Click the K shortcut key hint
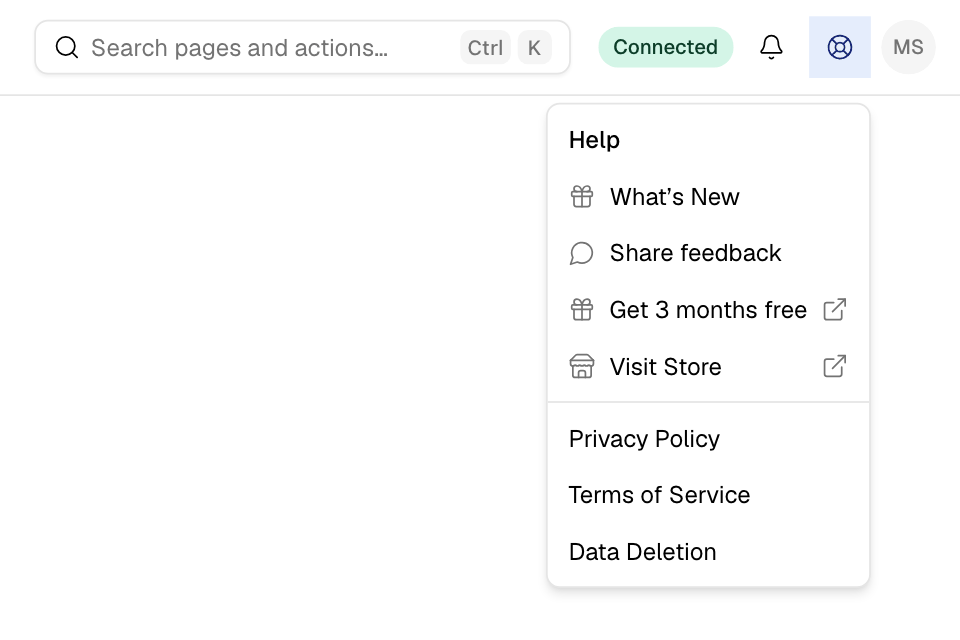The image size is (960, 640). point(534,48)
